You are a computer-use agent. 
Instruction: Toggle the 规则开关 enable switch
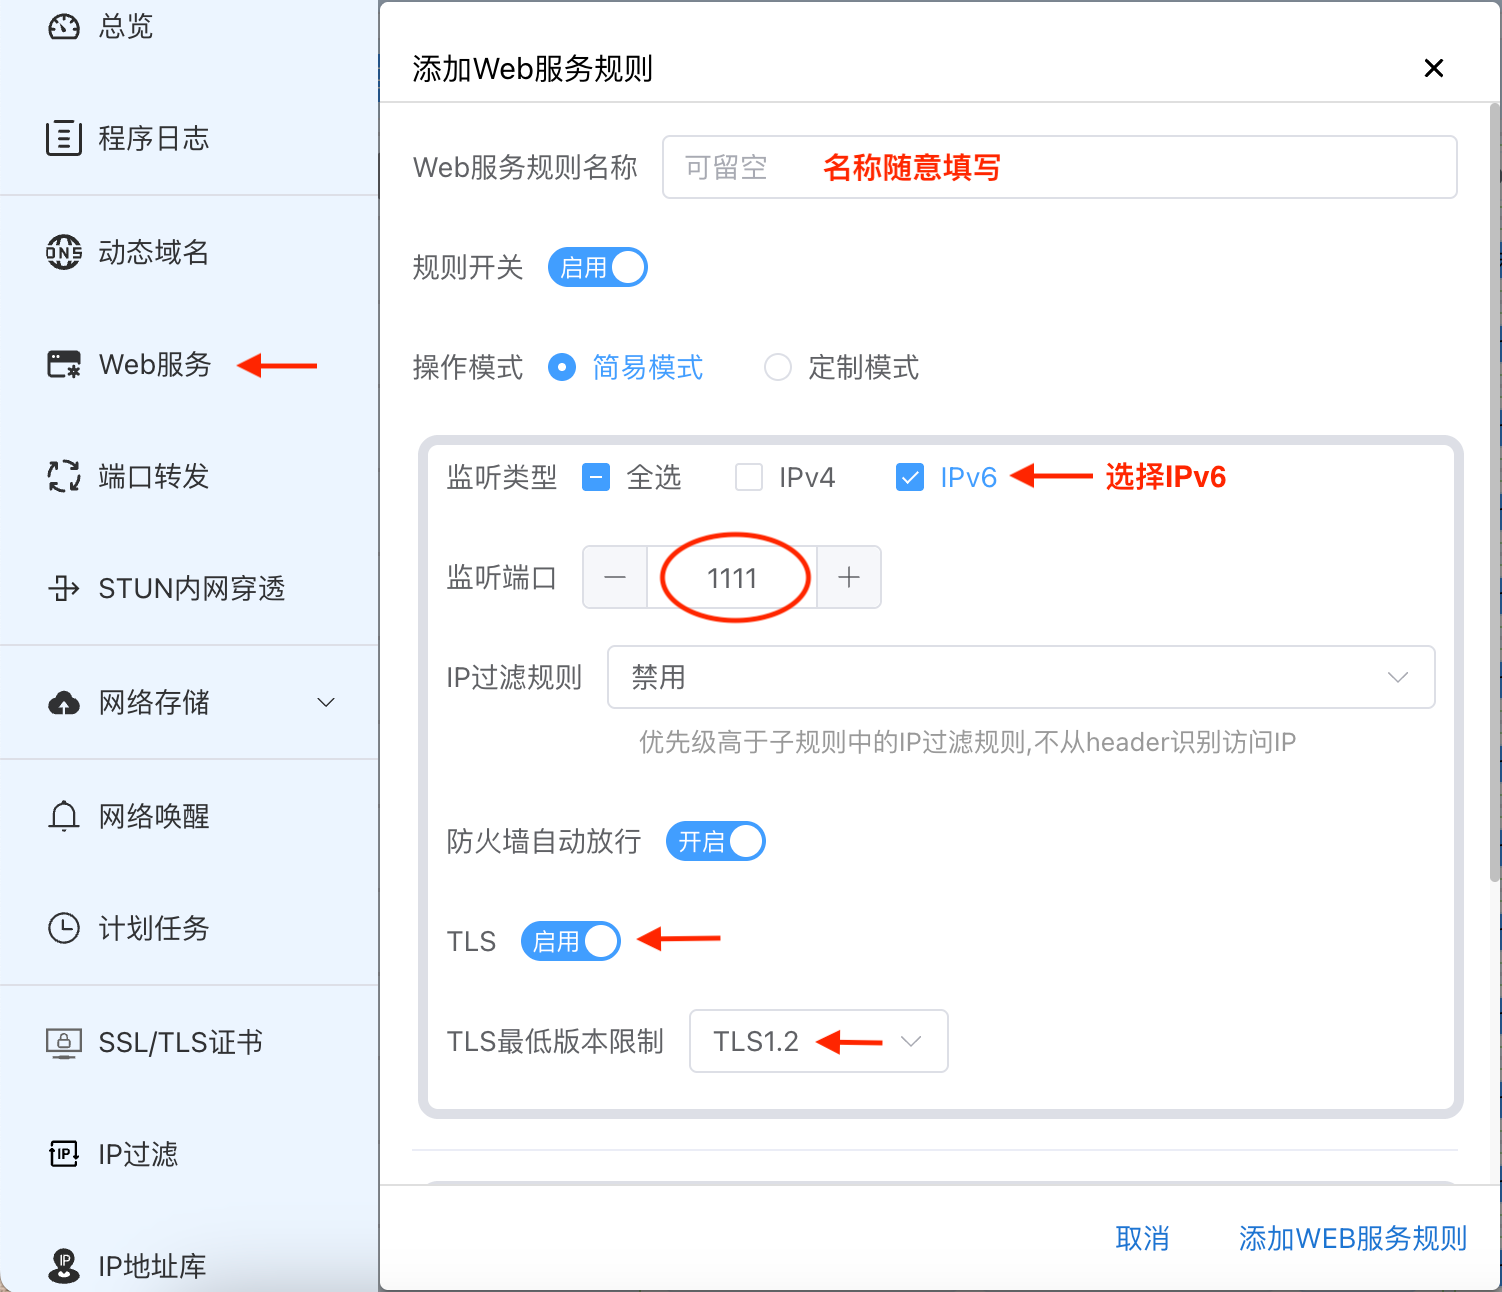[597, 268]
